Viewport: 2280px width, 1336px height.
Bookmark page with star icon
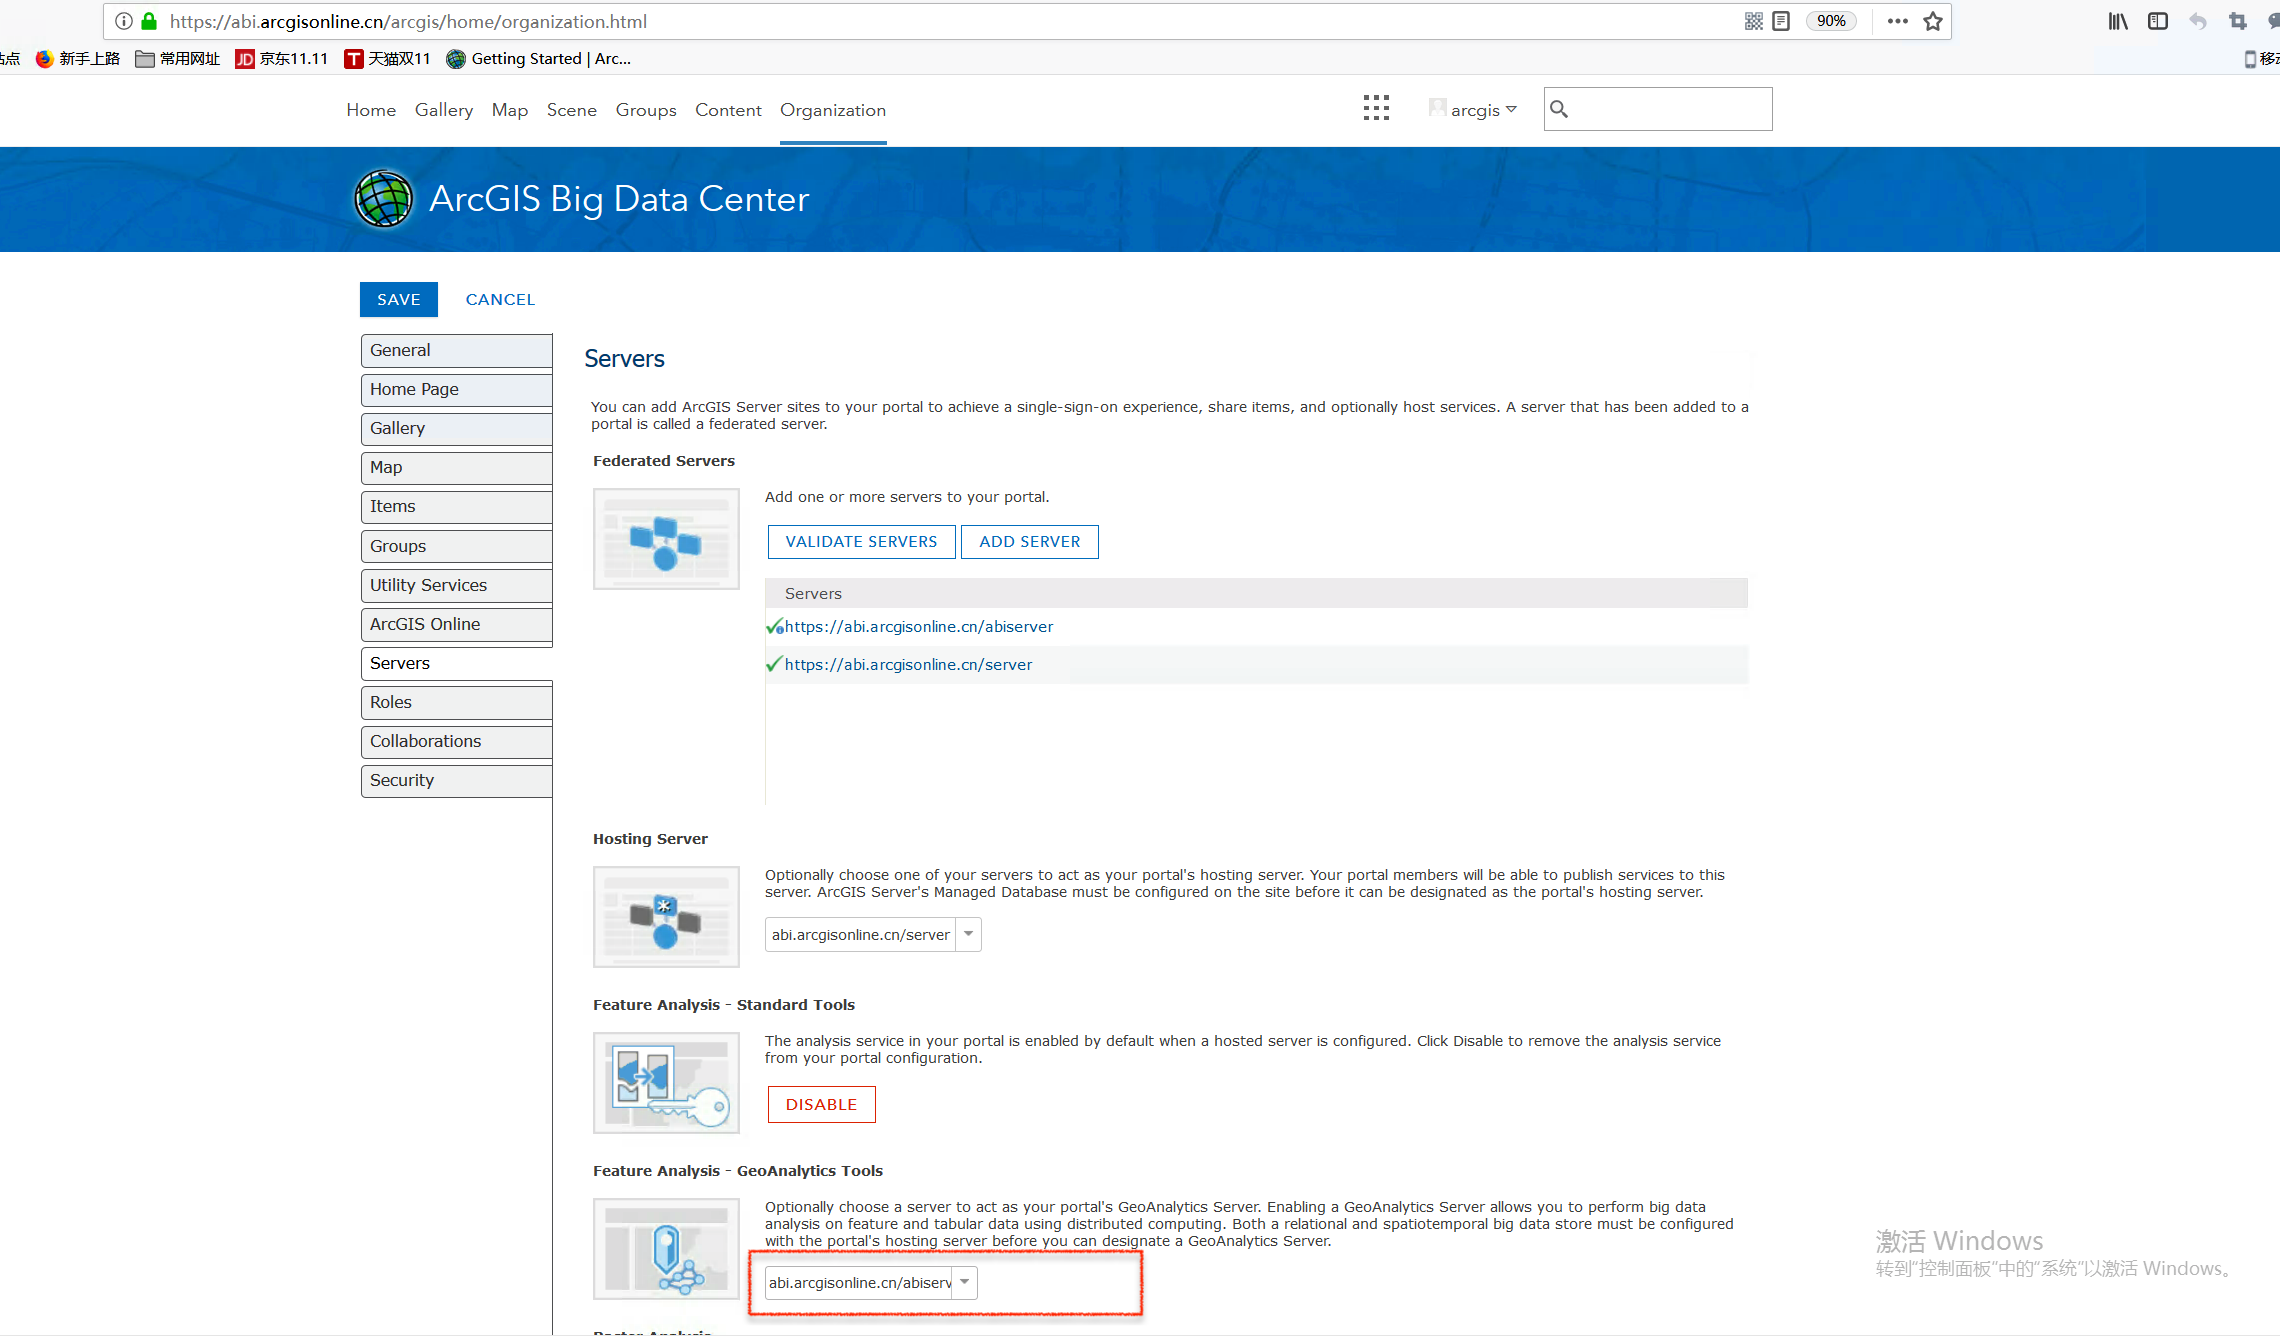click(1933, 21)
